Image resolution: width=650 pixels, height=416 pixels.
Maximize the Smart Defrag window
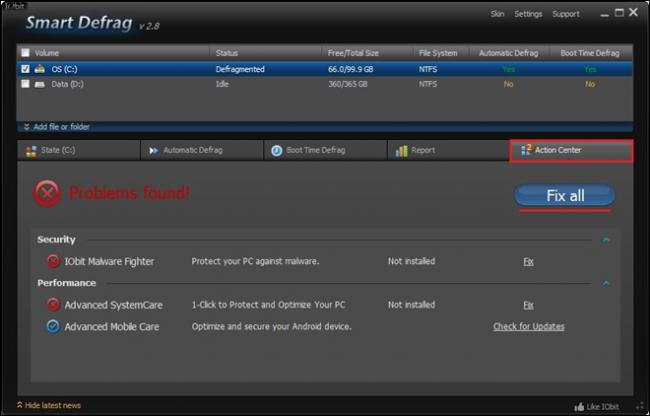click(619, 13)
